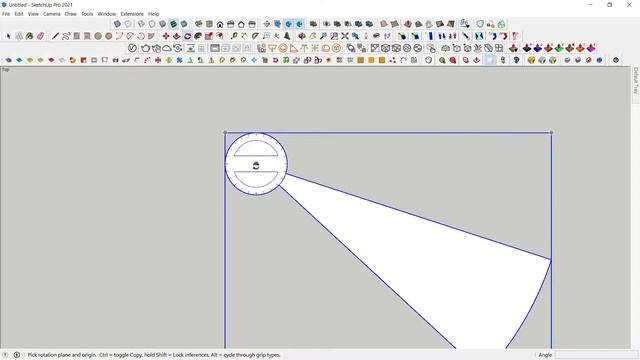Toggle Display Section Planes
The image size is (640, 360).
point(278,24)
